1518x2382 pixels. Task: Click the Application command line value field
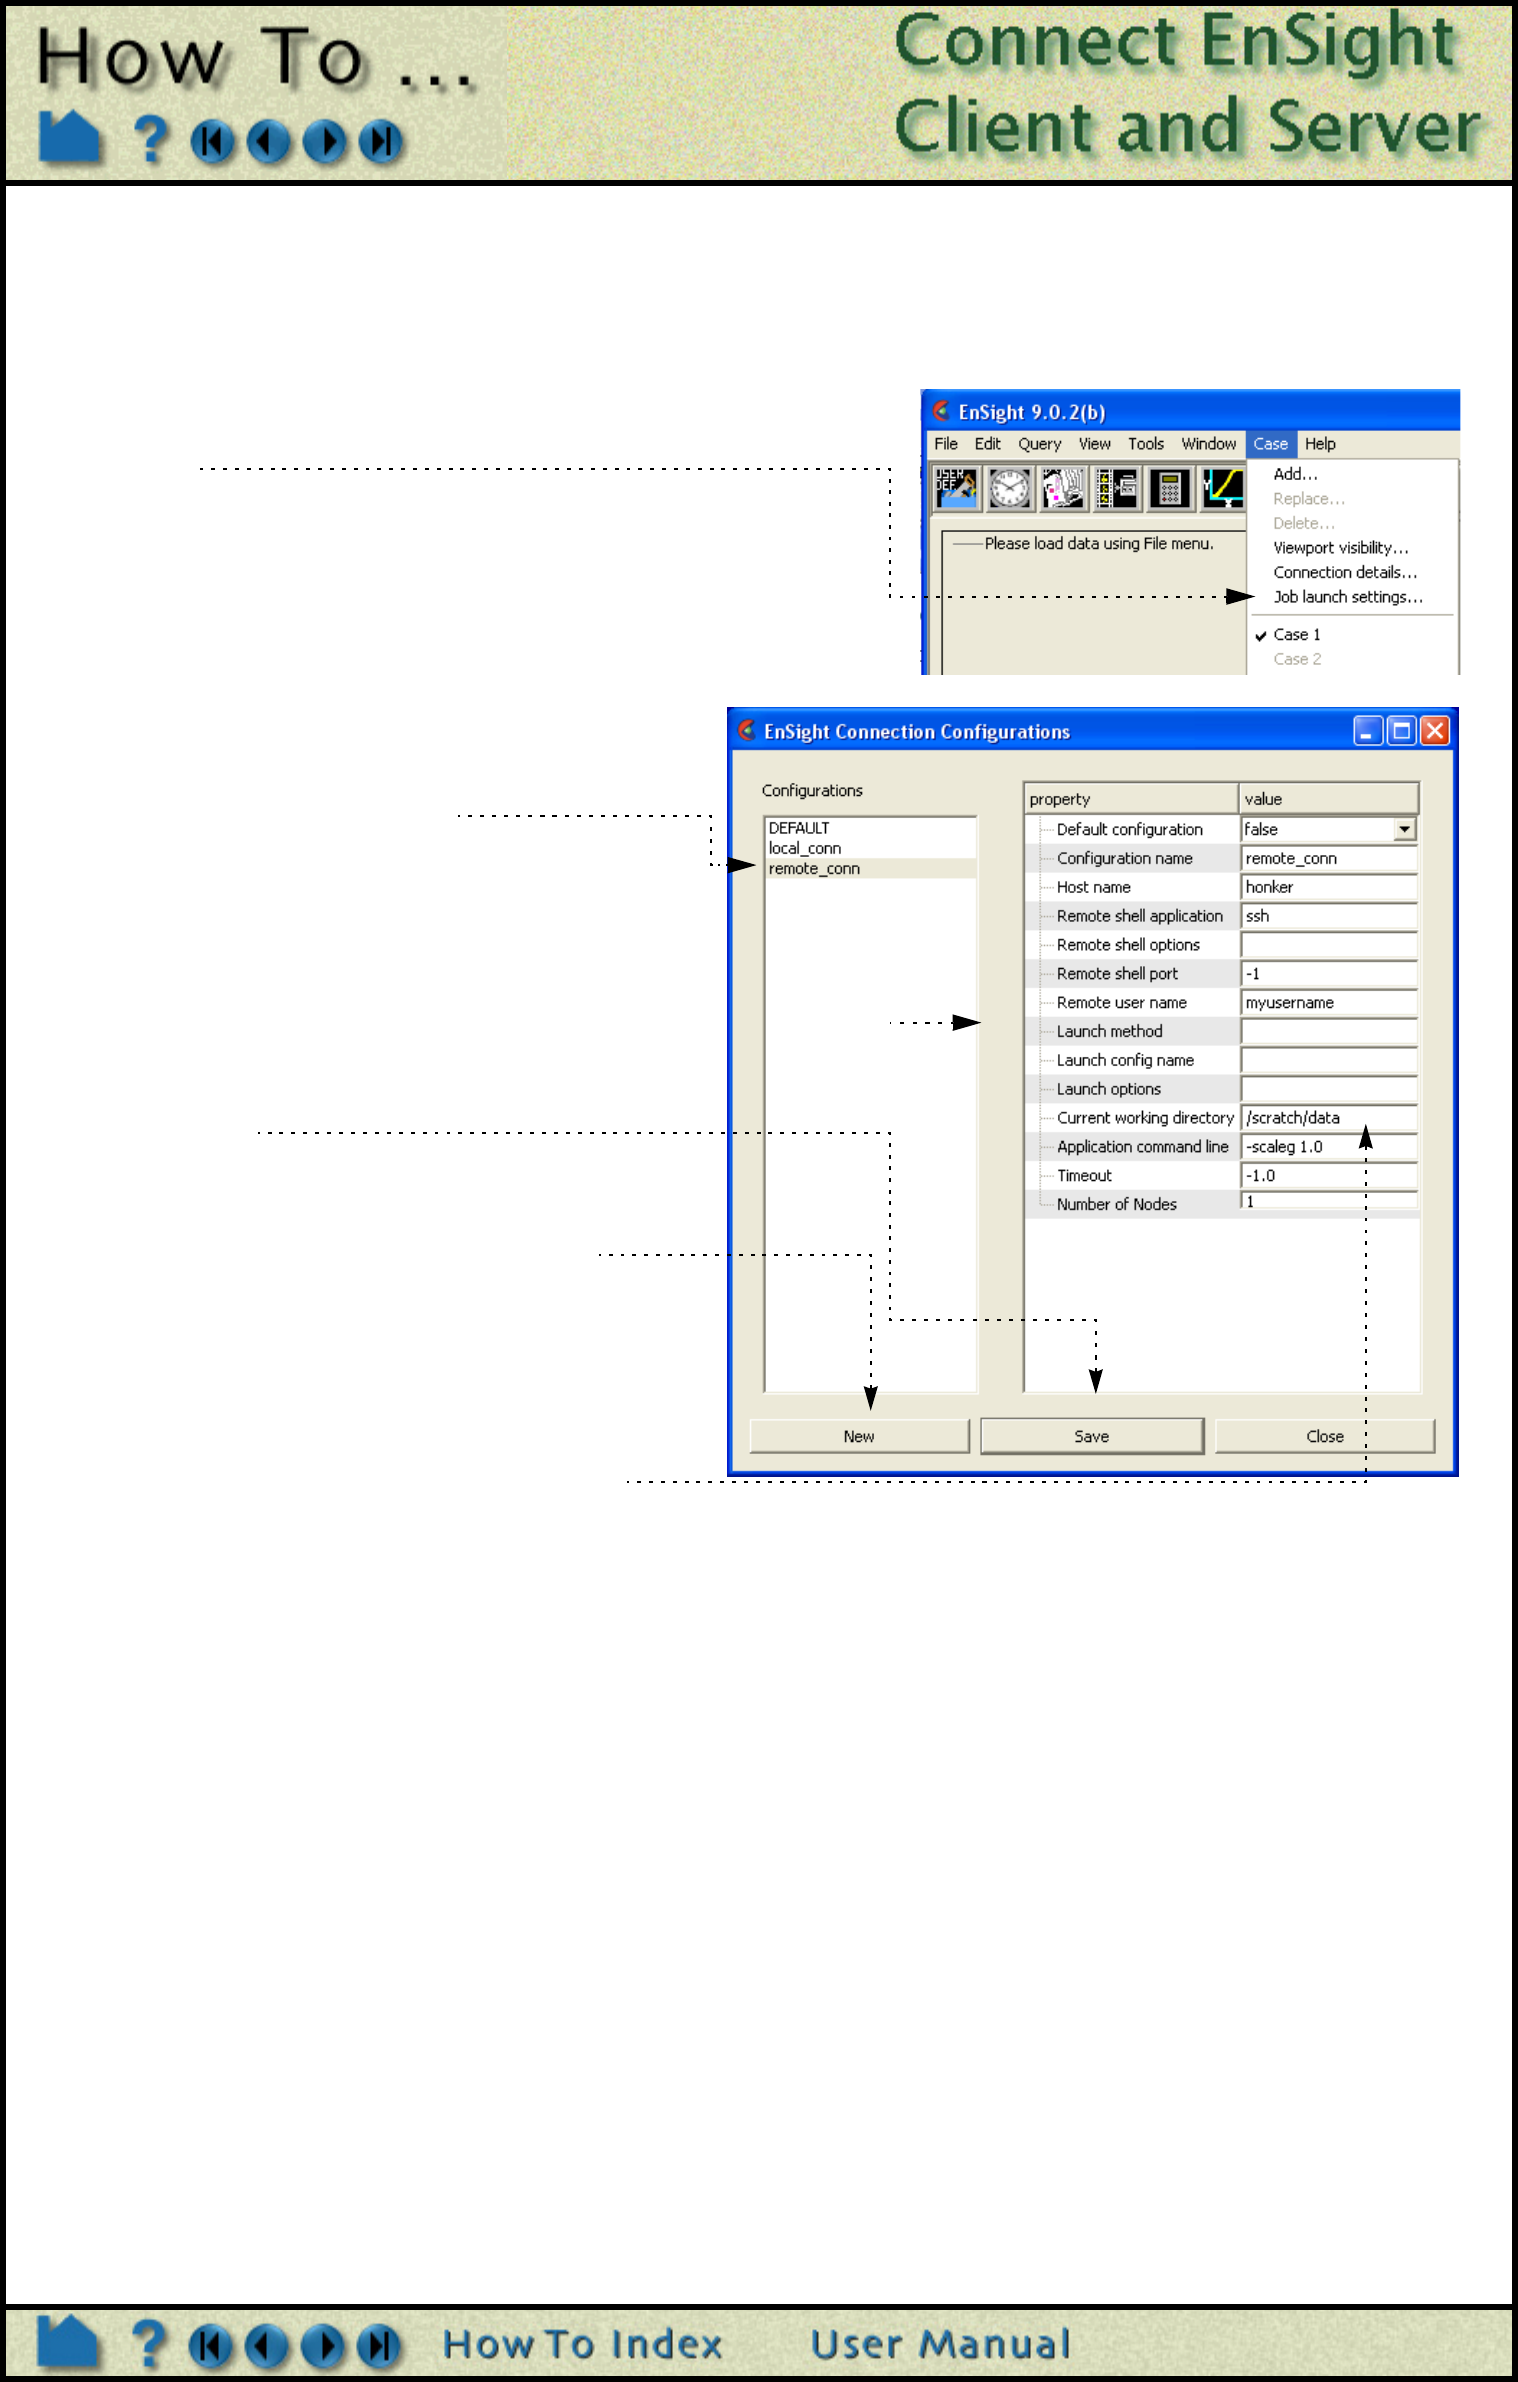[x=1329, y=1147]
